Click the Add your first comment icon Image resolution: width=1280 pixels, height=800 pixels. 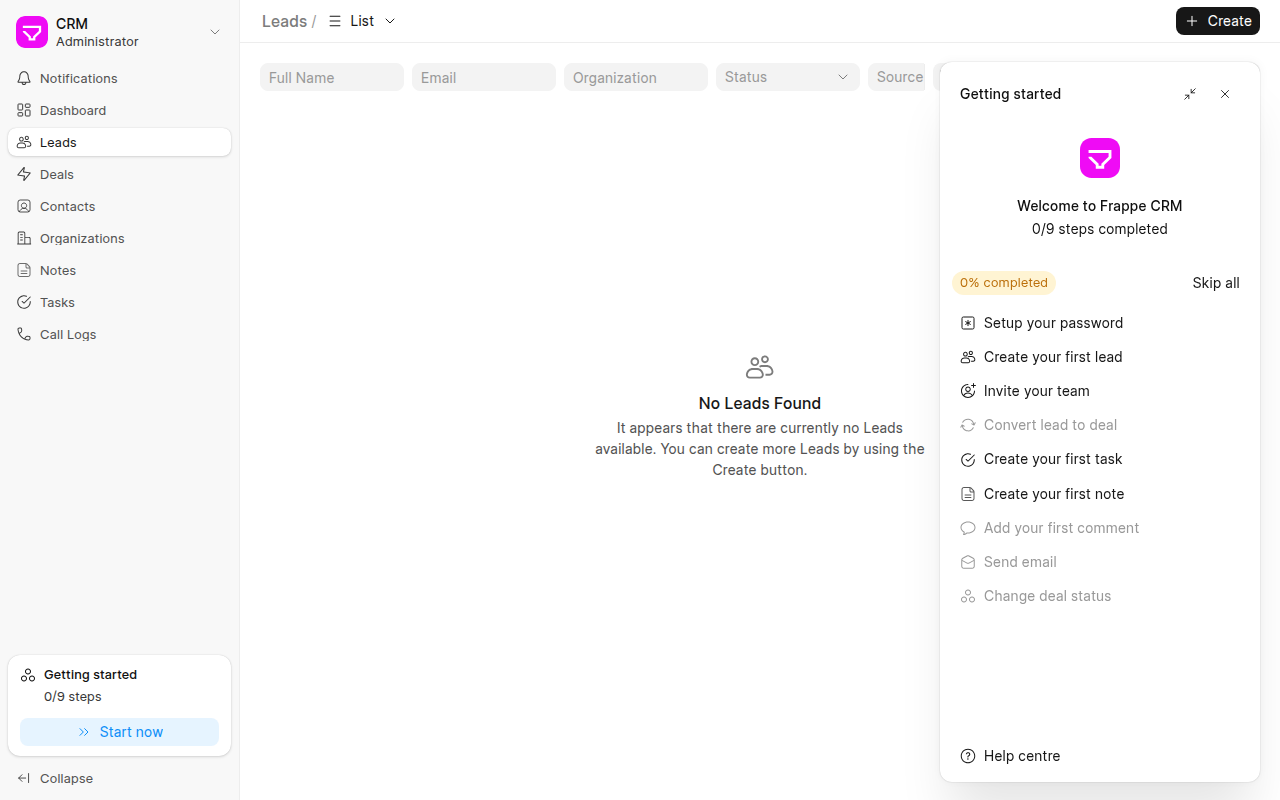968,528
